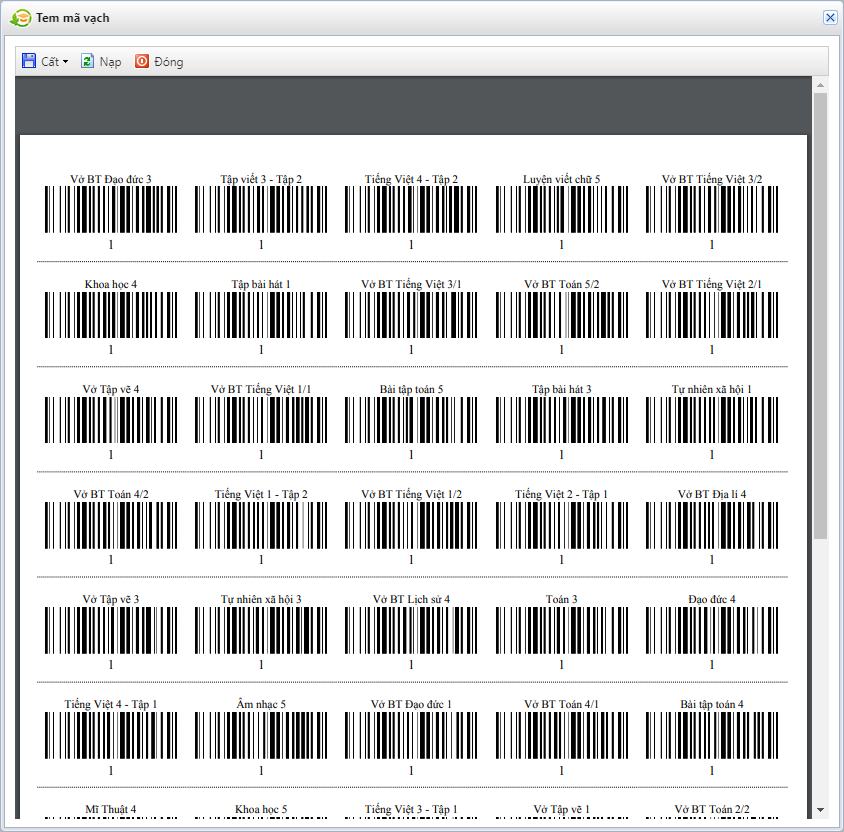Click the app logo in title bar
844x832 pixels.
tap(20, 18)
